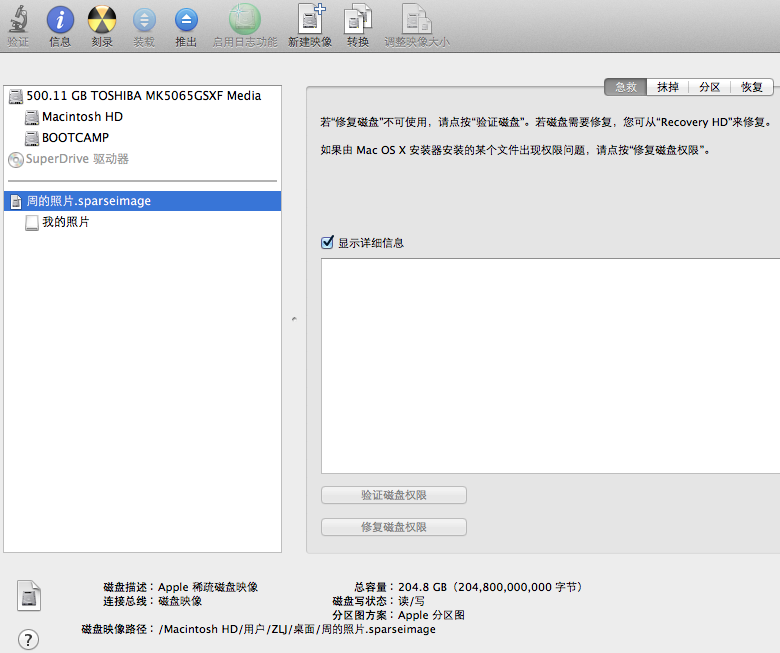Switch to the 抹掉 (Erase) tab
Screen dimensions: 780x653
pyautogui.click(x=668, y=87)
